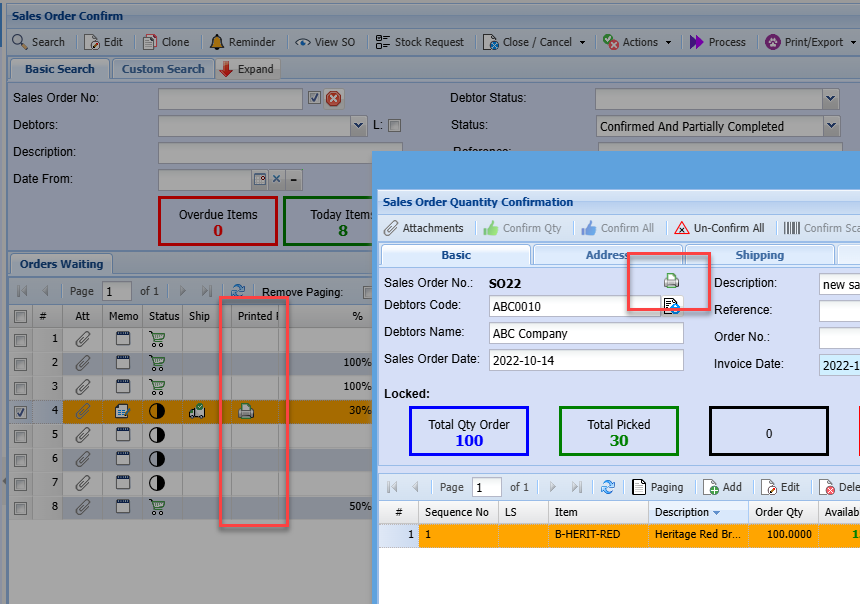Uncheck the selected row 4 checkbox
The width and height of the screenshot is (860, 604).
(x=21, y=411)
